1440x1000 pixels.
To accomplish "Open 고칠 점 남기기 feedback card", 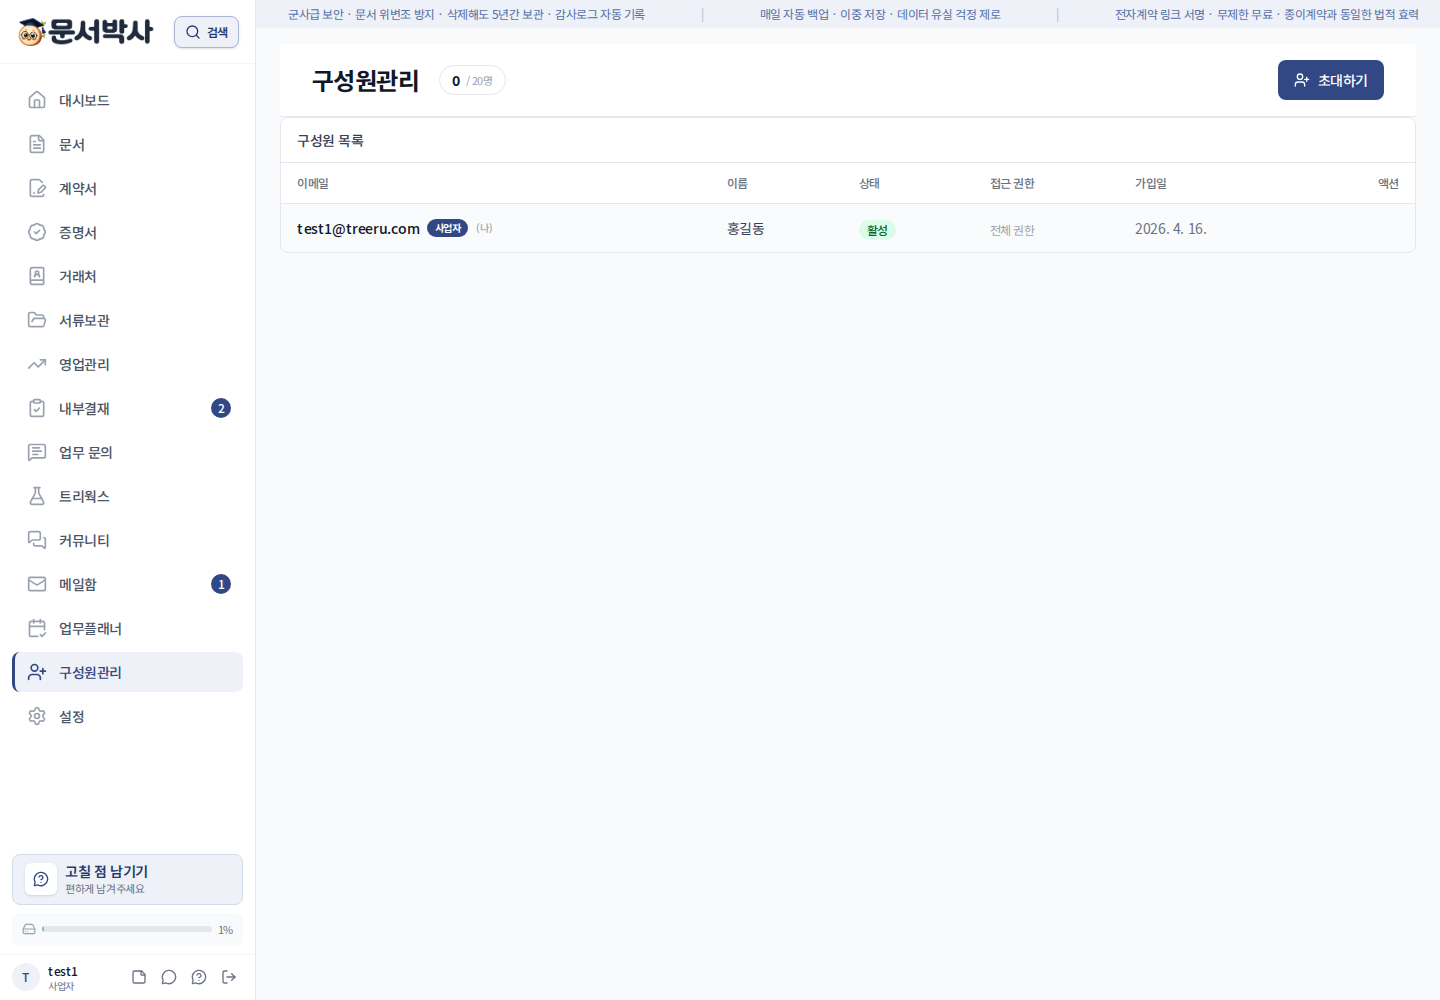I will [x=127, y=879].
